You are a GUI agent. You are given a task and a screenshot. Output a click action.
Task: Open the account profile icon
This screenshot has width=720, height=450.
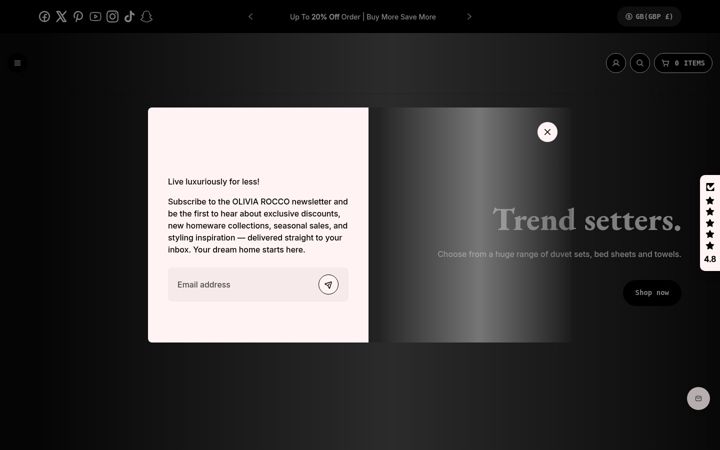tap(616, 63)
